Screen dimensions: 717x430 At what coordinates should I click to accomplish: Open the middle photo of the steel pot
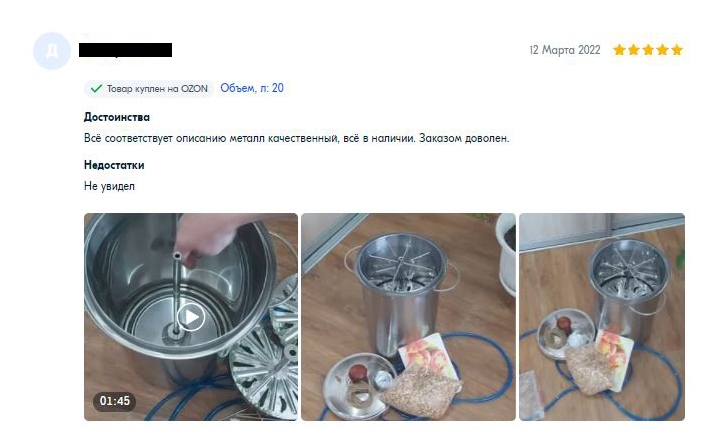click(x=408, y=317)
